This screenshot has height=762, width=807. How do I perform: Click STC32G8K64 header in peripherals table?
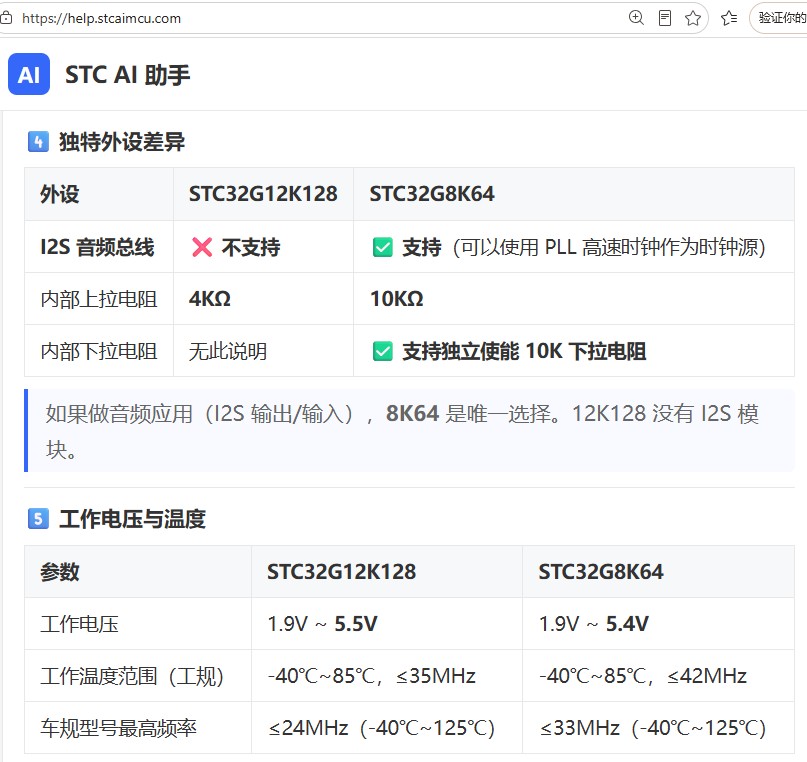coord(432,194)
